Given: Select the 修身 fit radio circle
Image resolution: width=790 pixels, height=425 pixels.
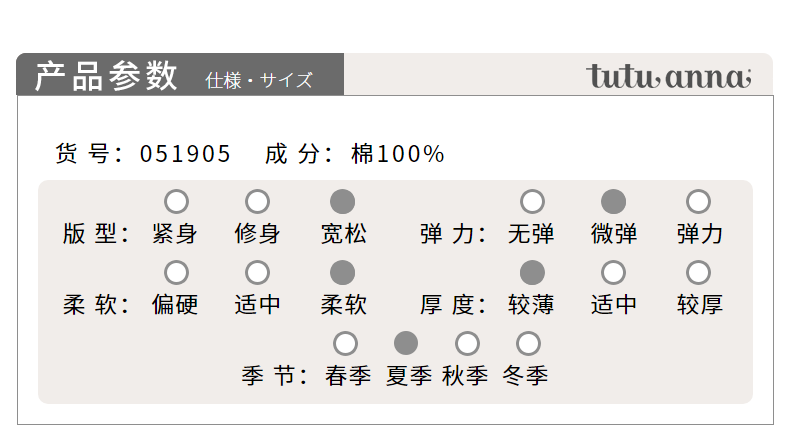Looking at the screenshot, I should (257, 201).
